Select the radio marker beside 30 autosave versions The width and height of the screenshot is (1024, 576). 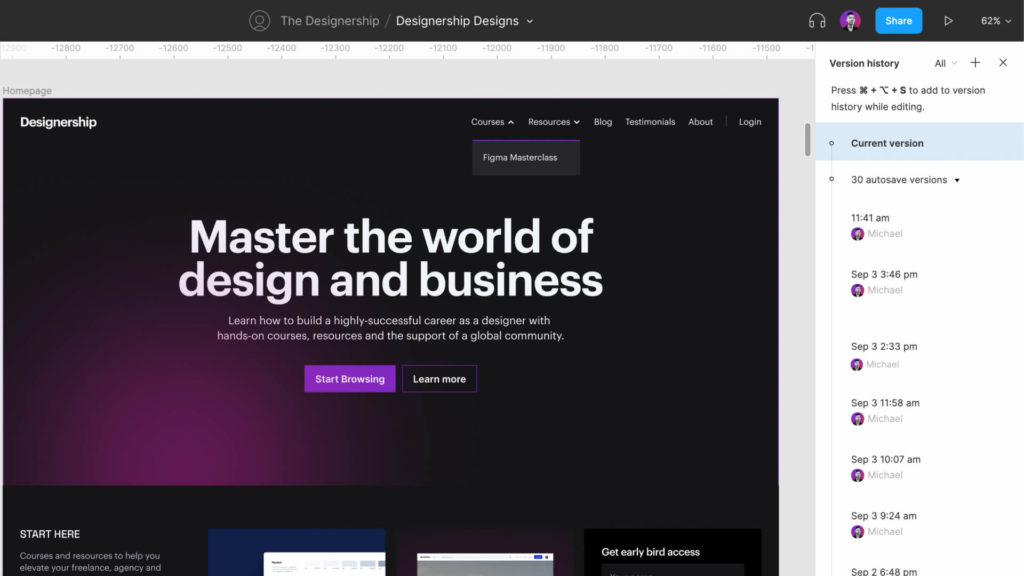tap(831, 179)
